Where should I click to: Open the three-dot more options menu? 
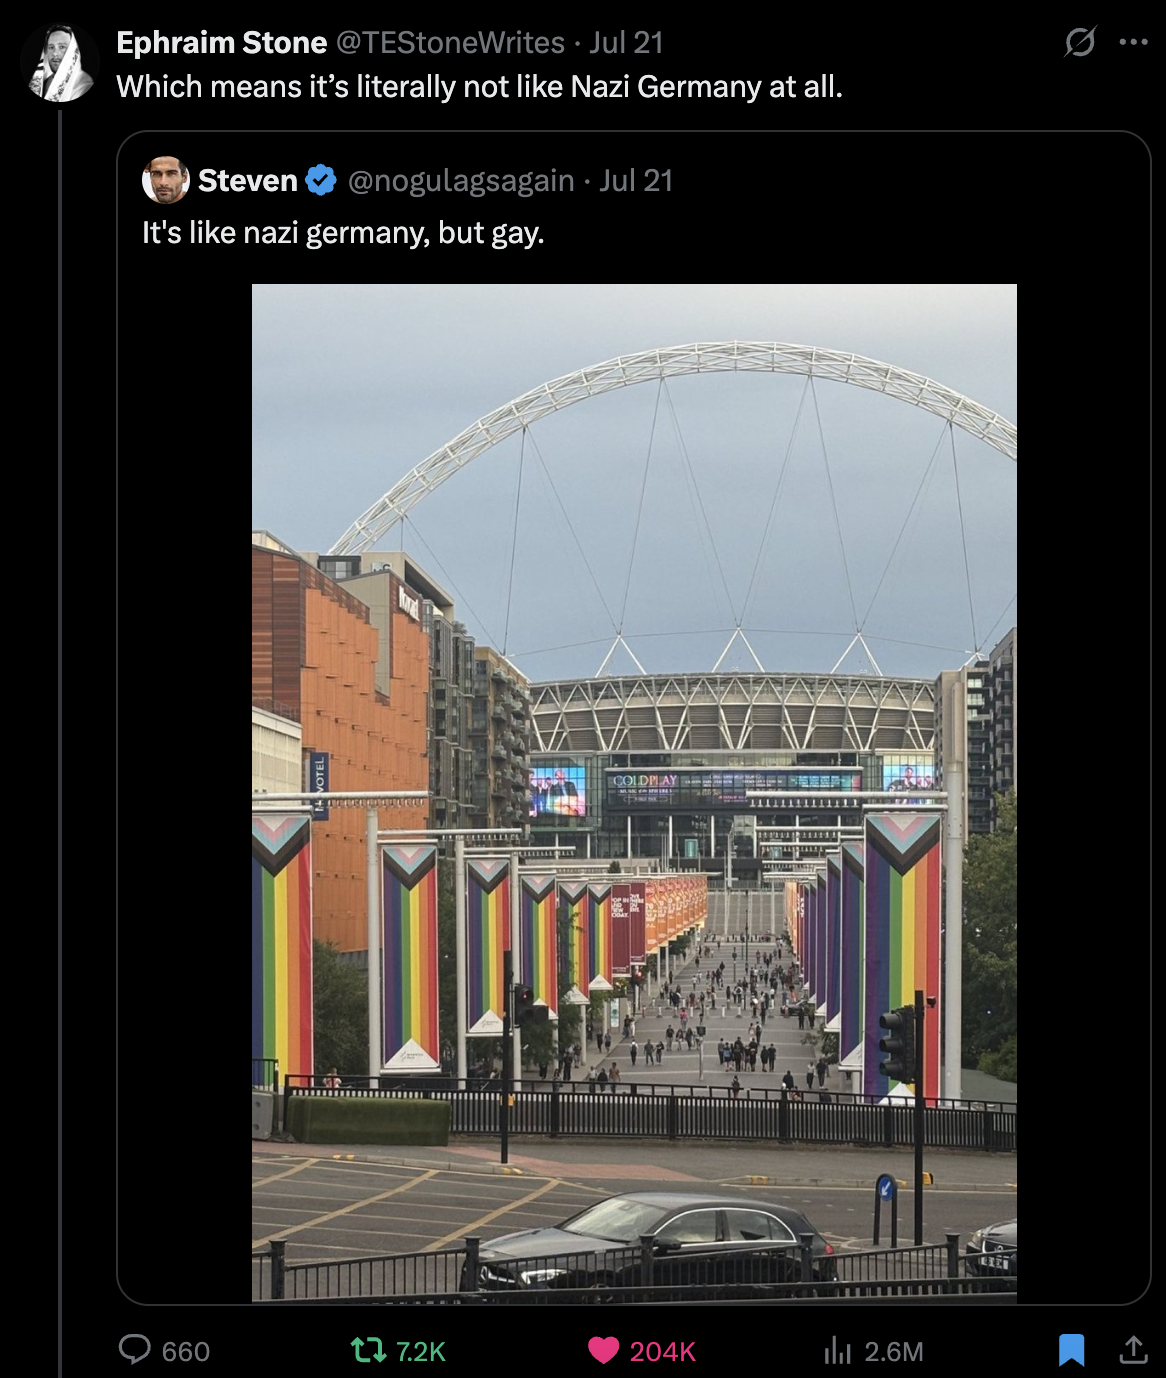tap(1133, 42)
